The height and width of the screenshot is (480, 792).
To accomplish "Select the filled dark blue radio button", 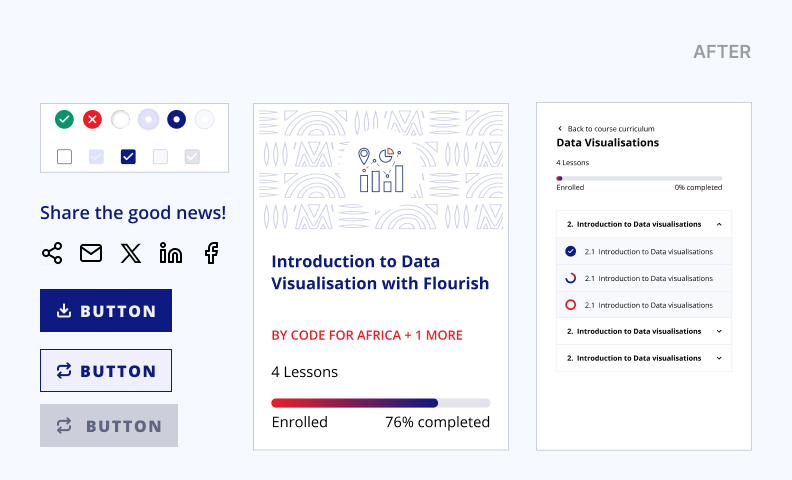I will (176, 120).
